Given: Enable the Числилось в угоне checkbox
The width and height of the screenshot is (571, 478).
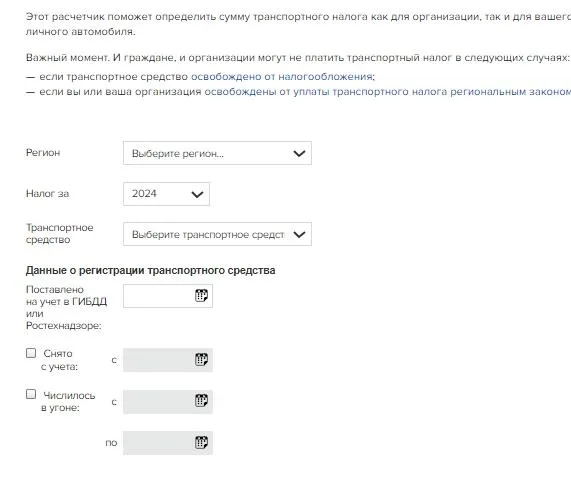Looking at the screenshot, I should click(31, 394).
